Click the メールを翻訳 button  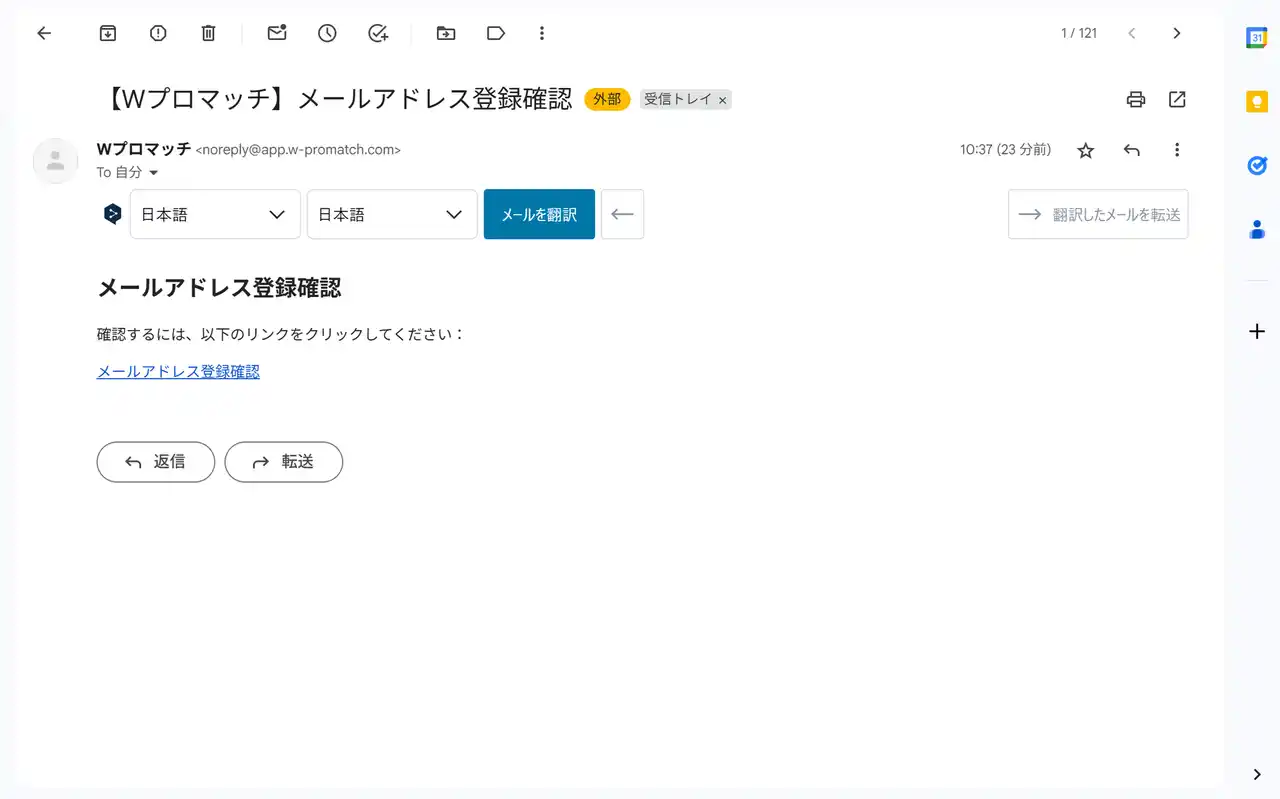(x=539, y=214)
